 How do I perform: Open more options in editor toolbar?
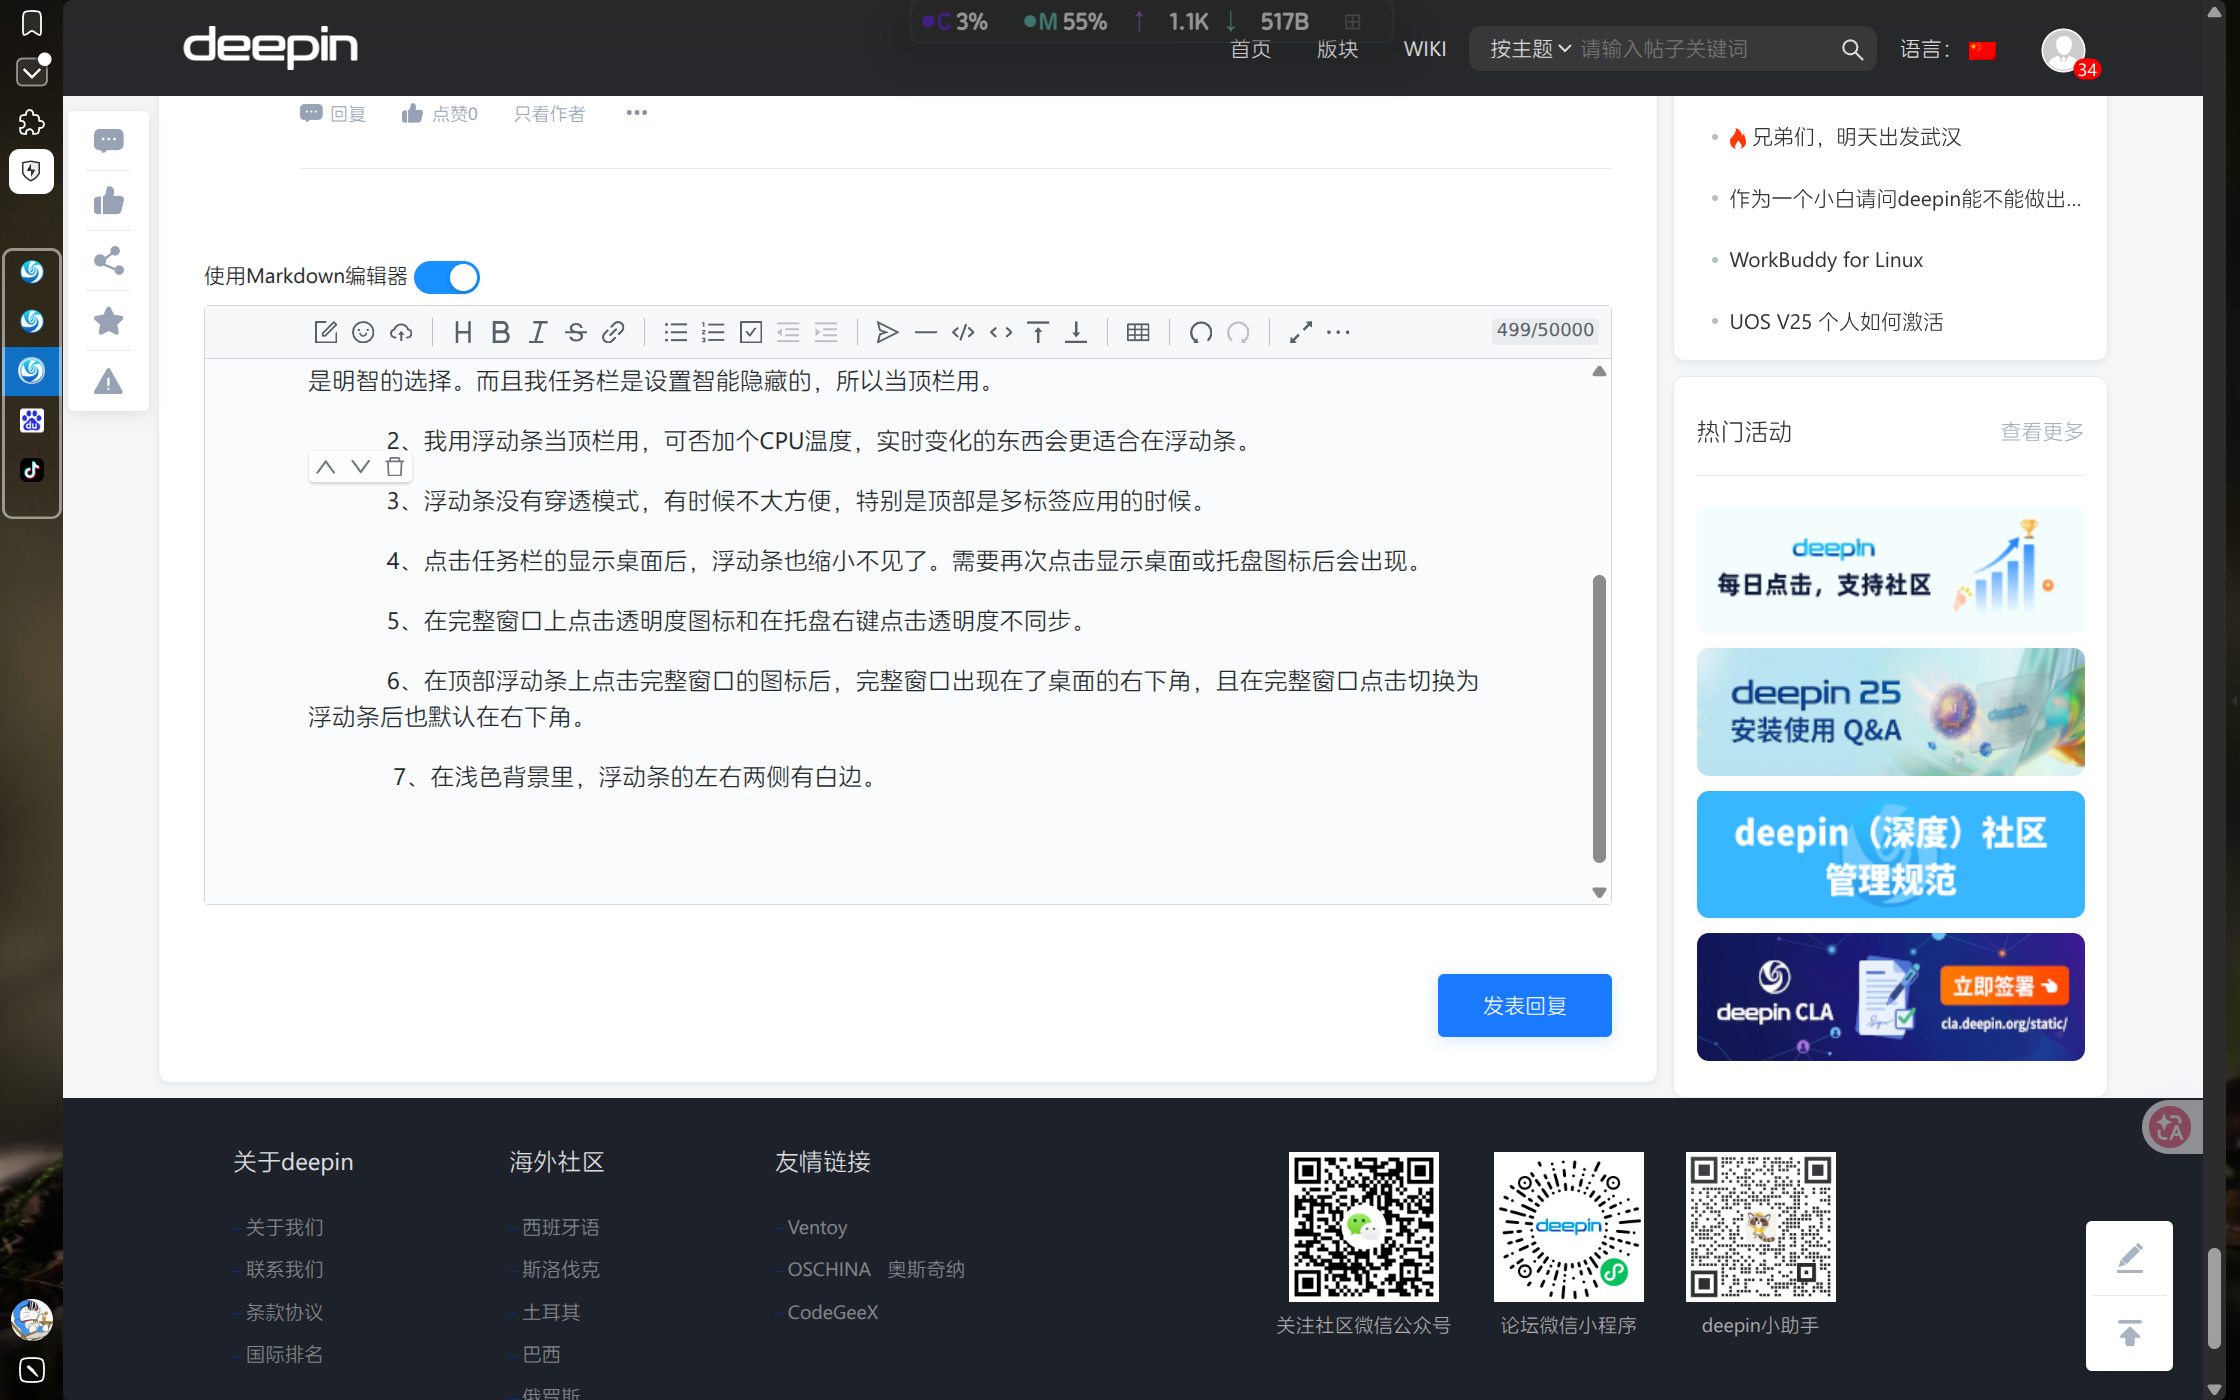(1338, 332)
